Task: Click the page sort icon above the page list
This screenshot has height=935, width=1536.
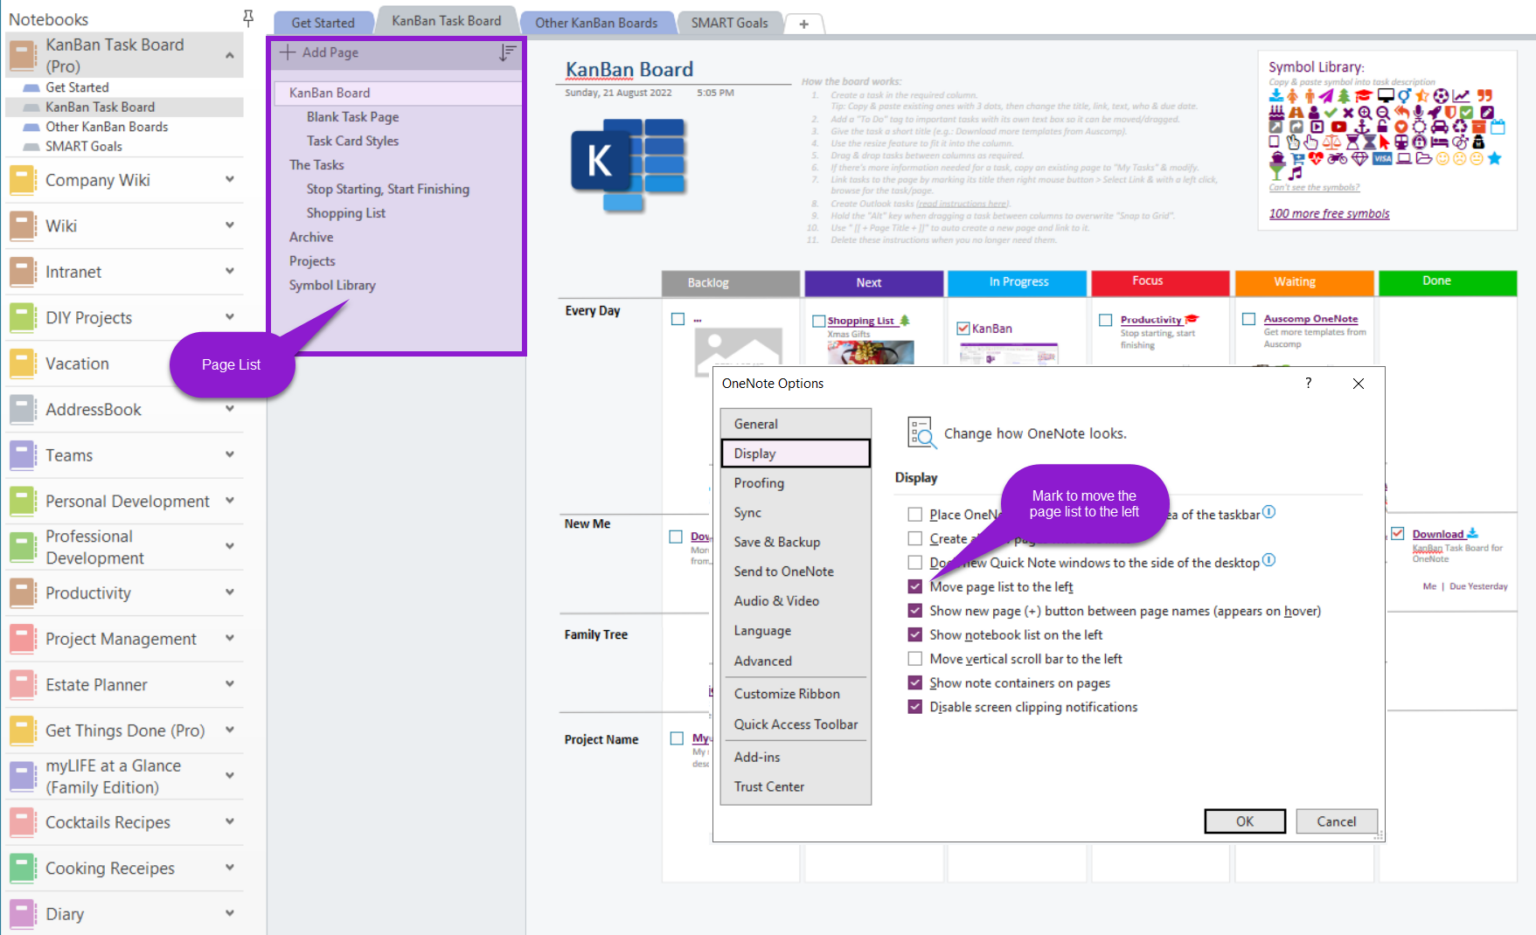Action: tap(509, 52)
